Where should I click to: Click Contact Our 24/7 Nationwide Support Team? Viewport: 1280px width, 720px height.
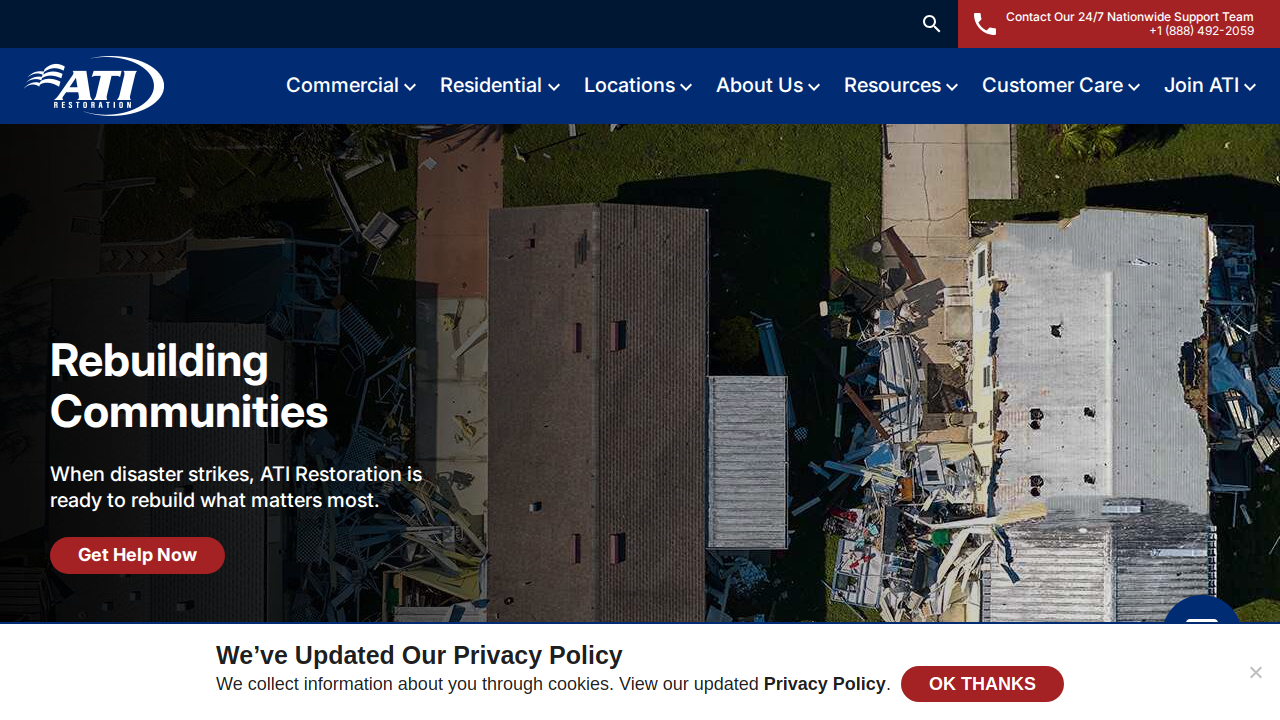(x=1129, y=17)
